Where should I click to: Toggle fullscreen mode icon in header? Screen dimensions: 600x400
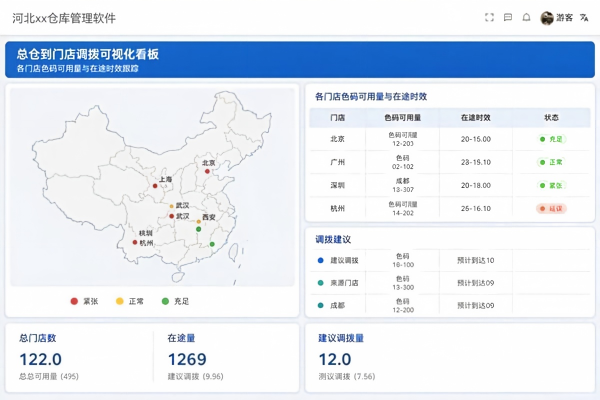pos(489,17)
